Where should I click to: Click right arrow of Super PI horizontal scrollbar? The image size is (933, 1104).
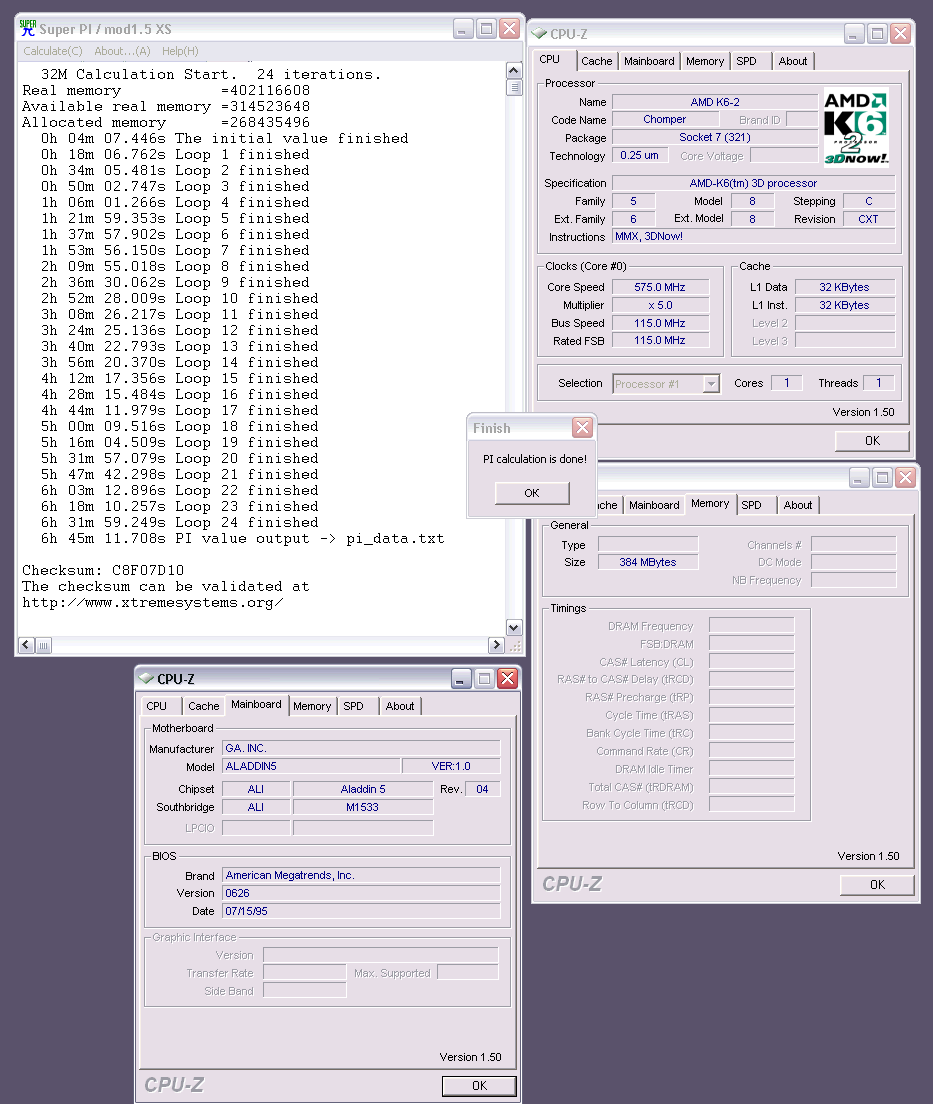[x=496, y=644]
